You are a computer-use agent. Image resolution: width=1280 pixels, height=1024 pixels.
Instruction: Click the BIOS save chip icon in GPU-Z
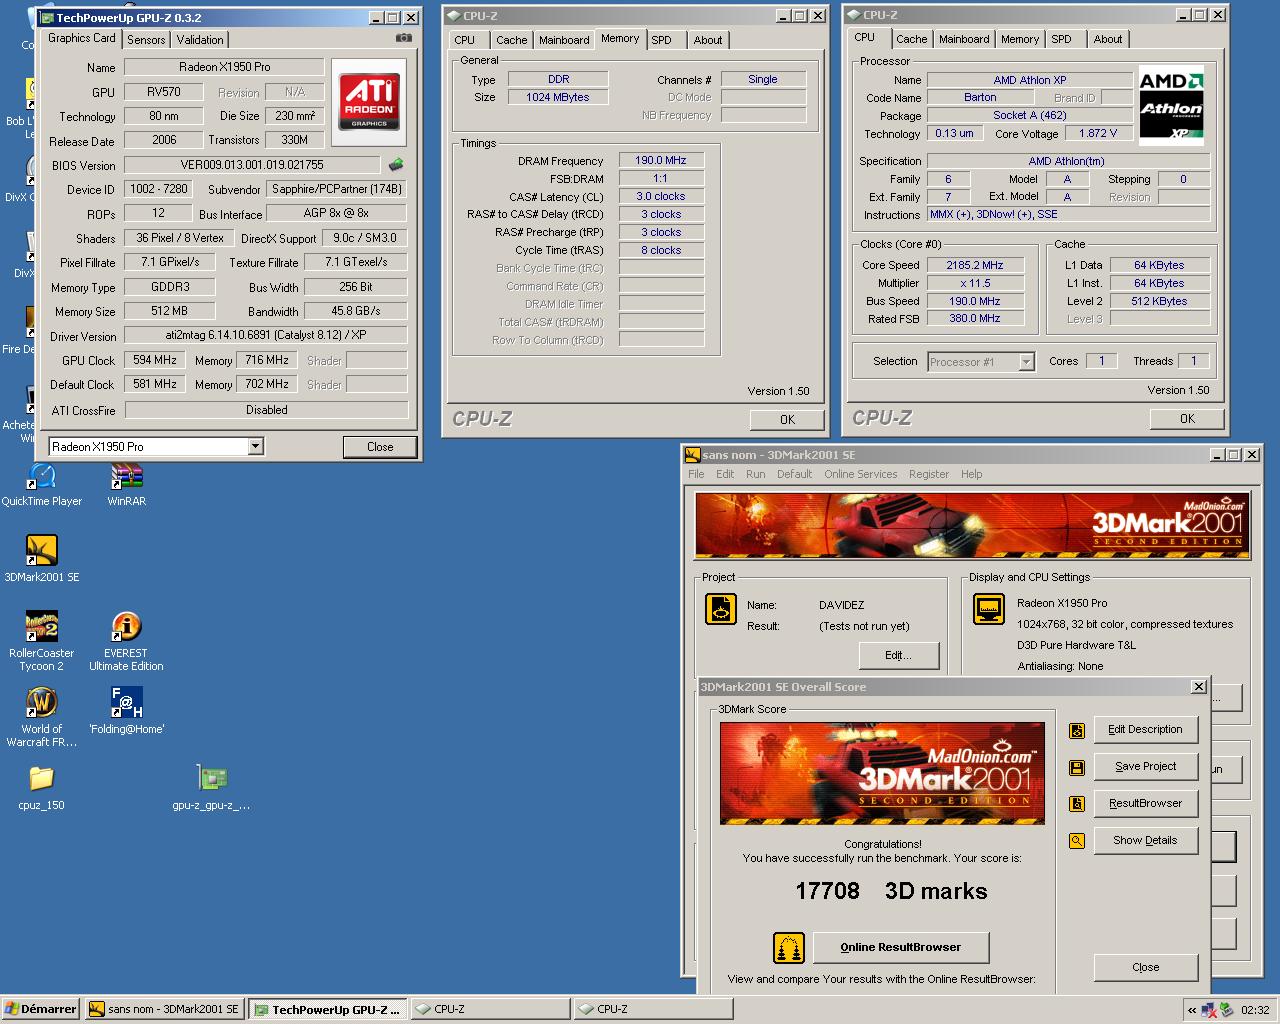[x=396, y=165]
